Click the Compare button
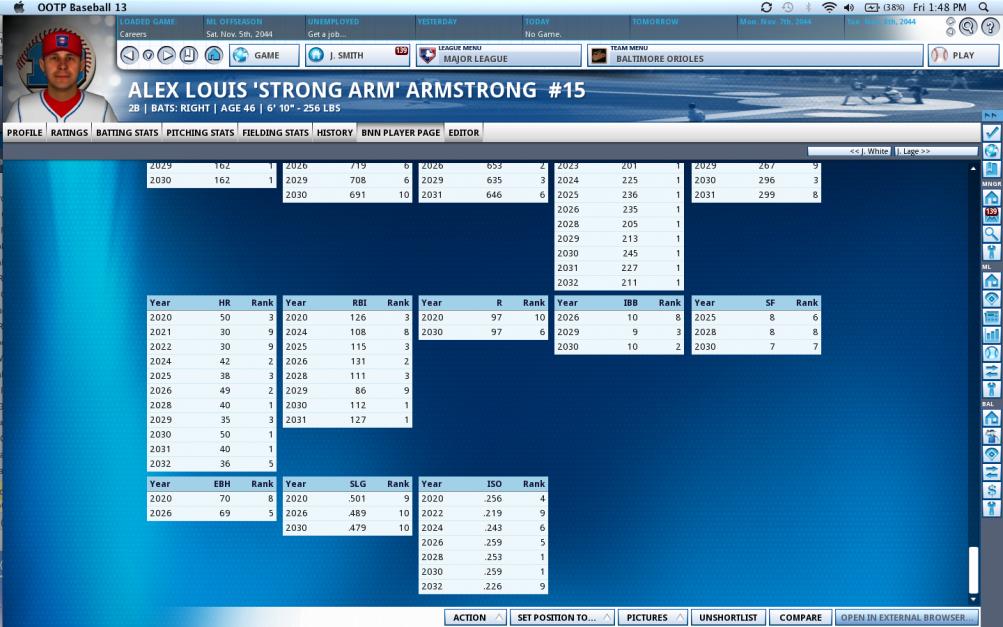The width and height of the screenshot is (1003, 627). (x=800, y=618)
